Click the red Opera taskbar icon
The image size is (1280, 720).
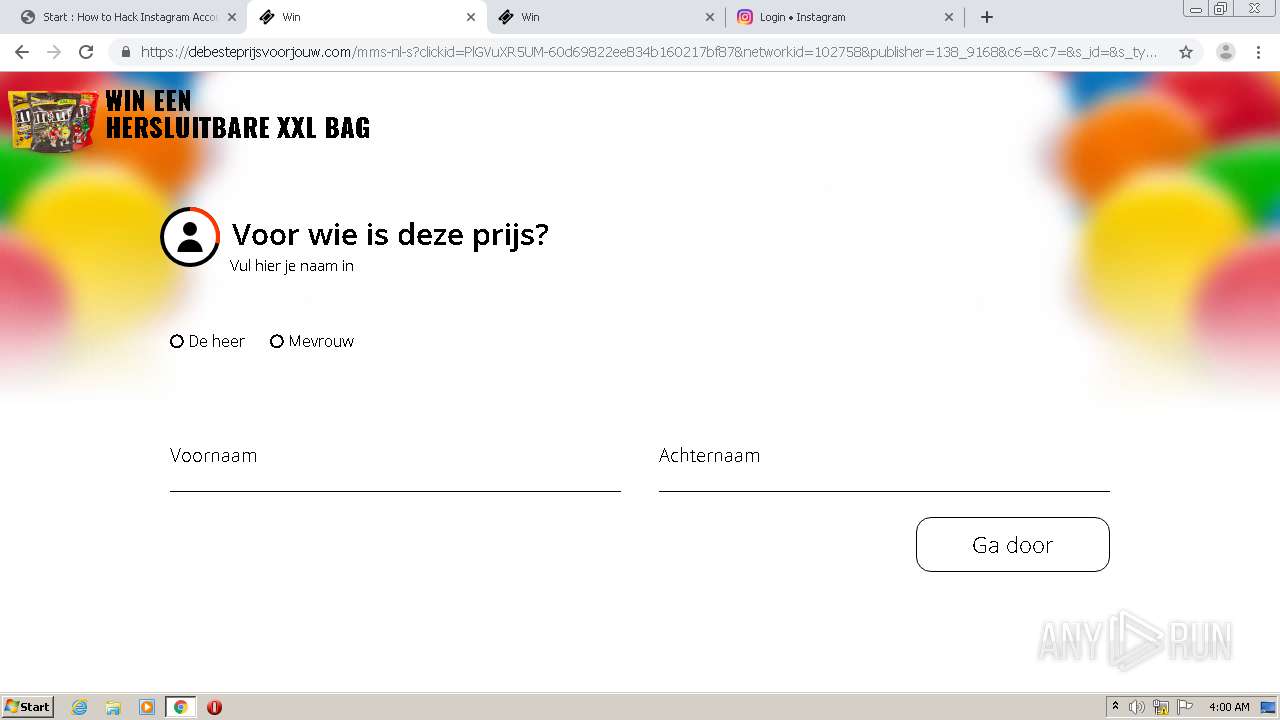coord(214,707)
